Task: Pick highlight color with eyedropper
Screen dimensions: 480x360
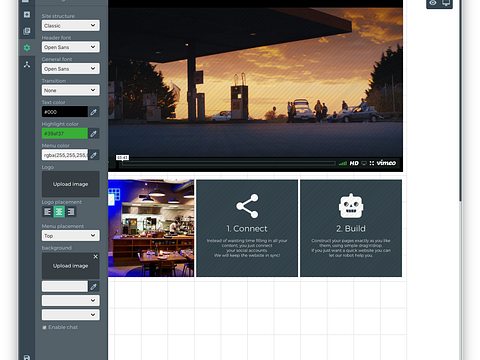Action: 94,134
